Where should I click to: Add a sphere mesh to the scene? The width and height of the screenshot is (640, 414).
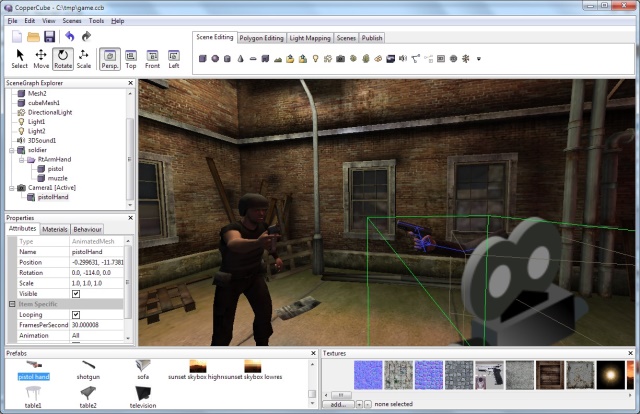coord(215,59)
